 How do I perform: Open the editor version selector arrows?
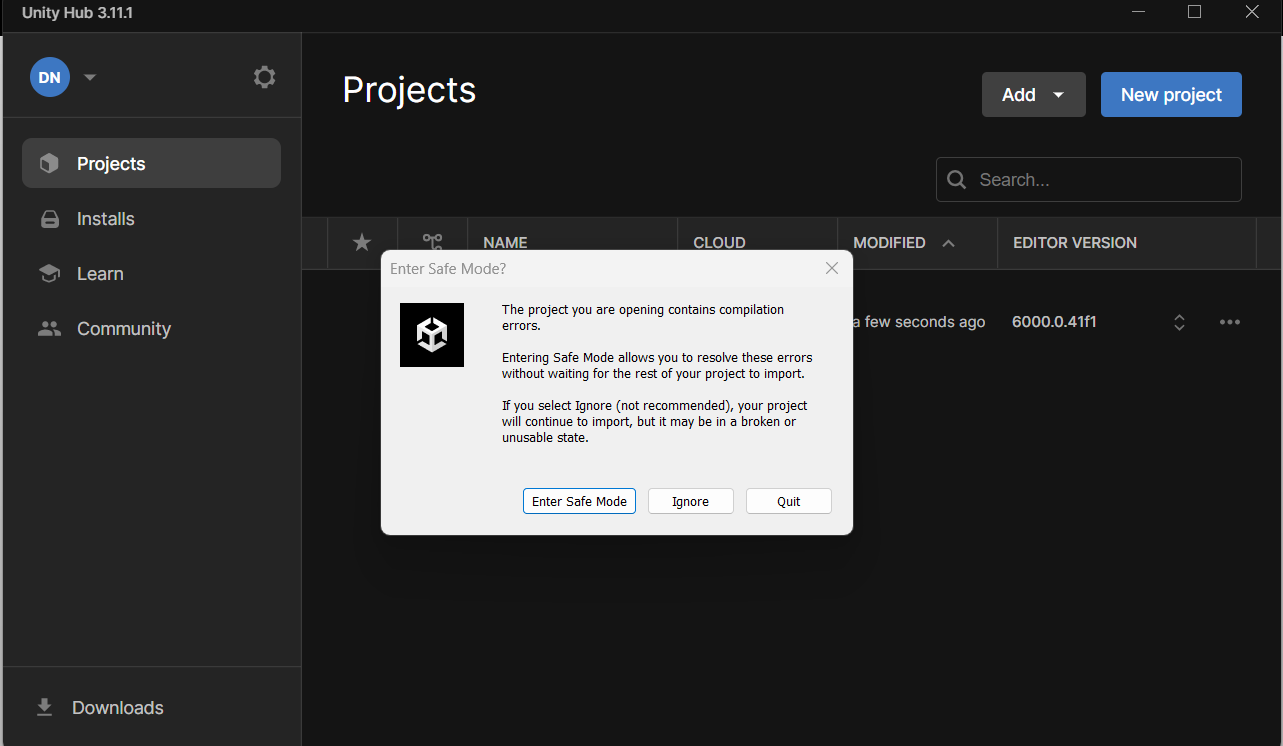(1179, 321)
